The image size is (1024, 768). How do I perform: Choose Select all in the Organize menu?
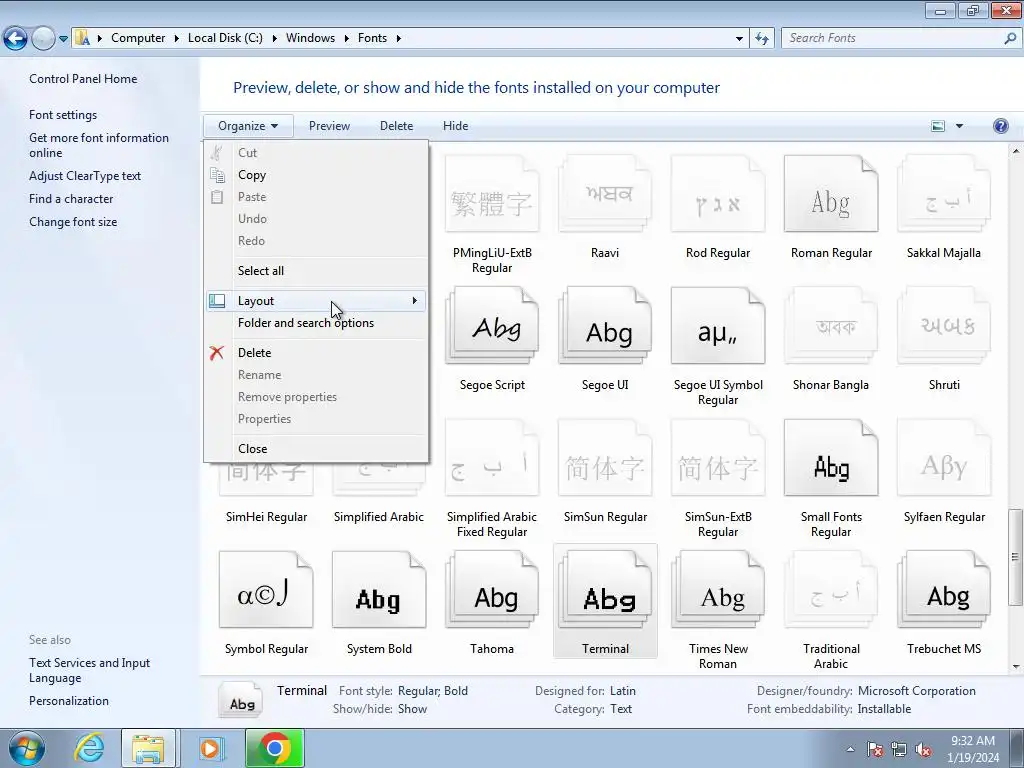click(x=316, y=270)
